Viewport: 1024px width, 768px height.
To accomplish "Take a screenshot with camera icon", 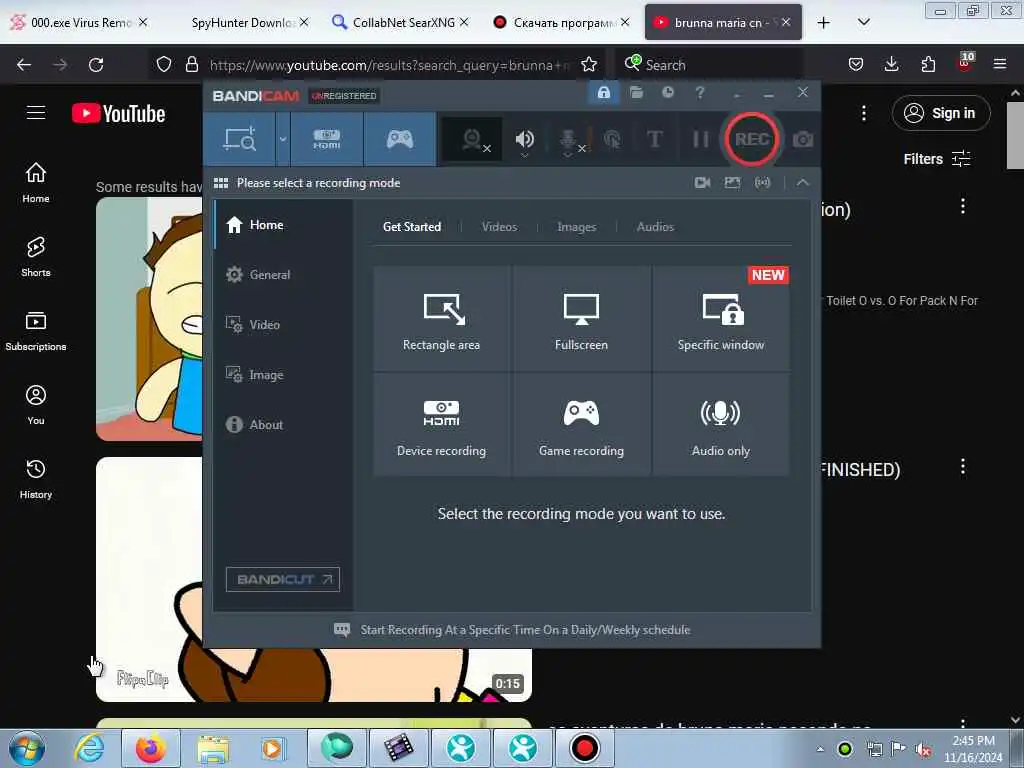I will [x=803, y=139].
